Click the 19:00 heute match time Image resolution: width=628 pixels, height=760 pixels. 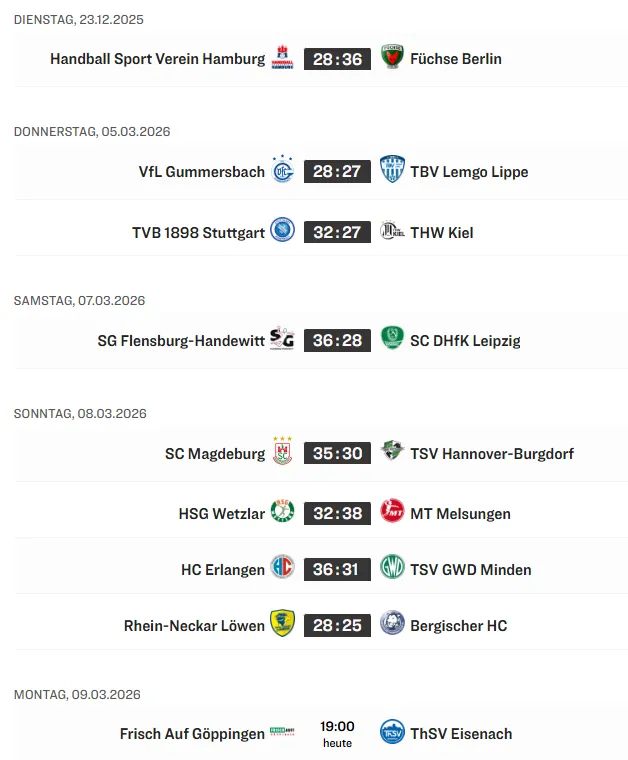tap(337, 733)
